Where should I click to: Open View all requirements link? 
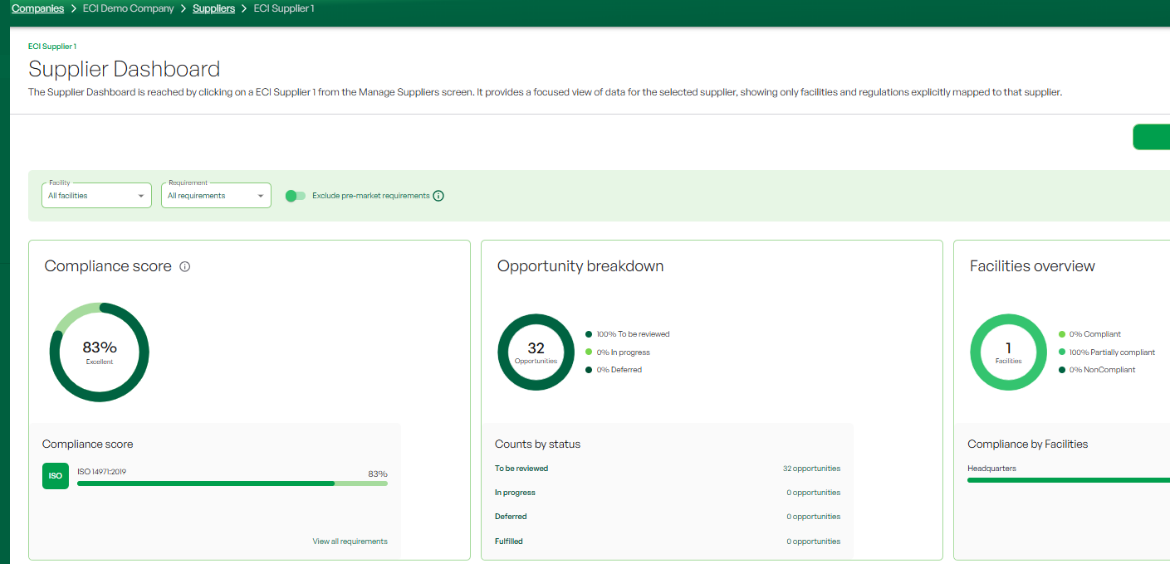point(350,541)
